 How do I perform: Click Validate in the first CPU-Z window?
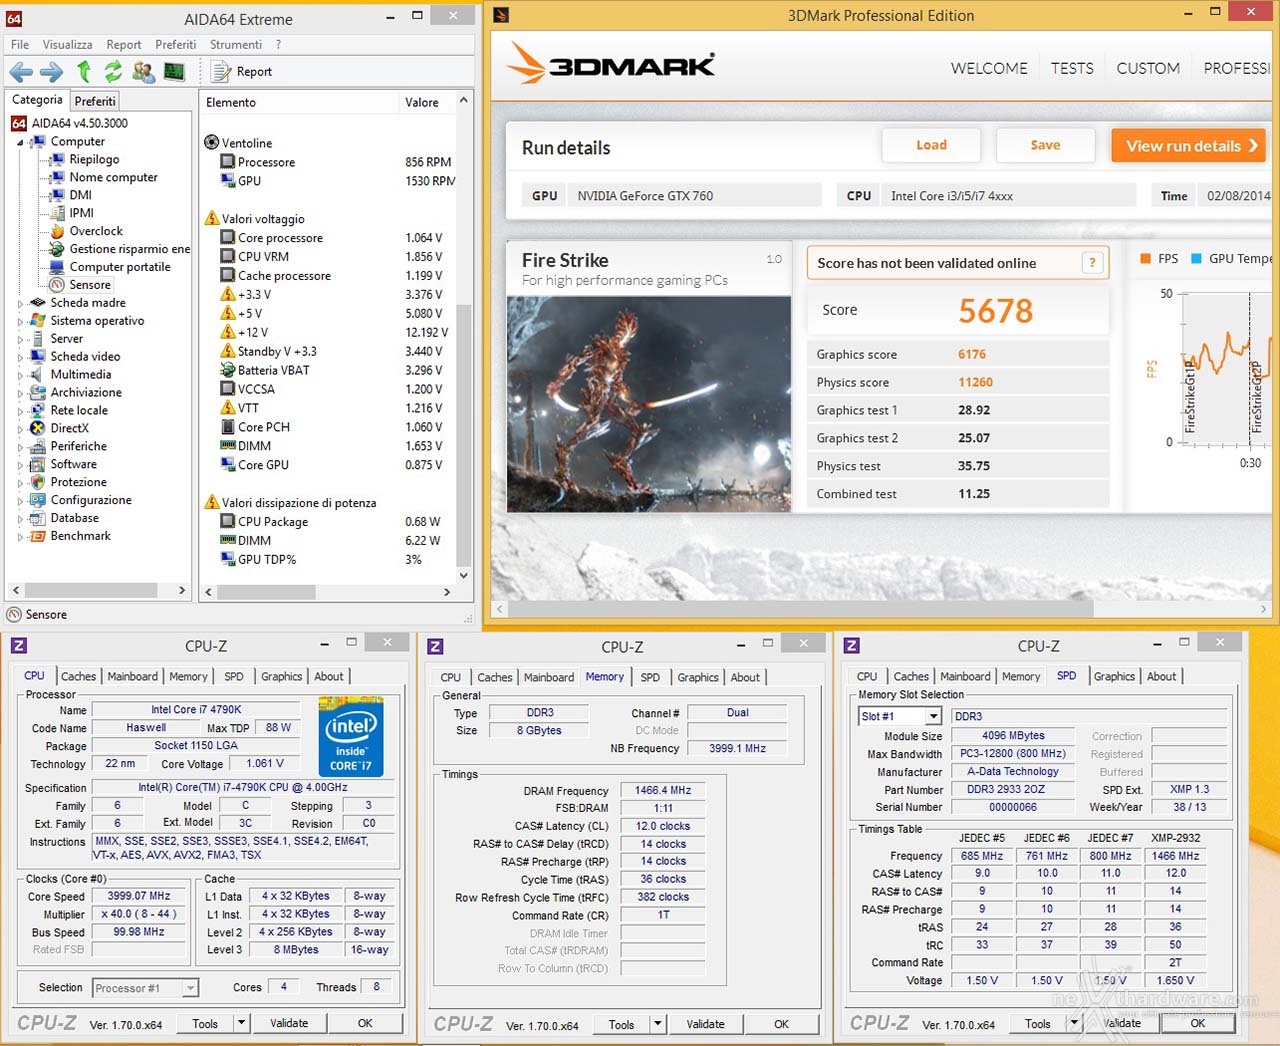tap(289, 1023)
